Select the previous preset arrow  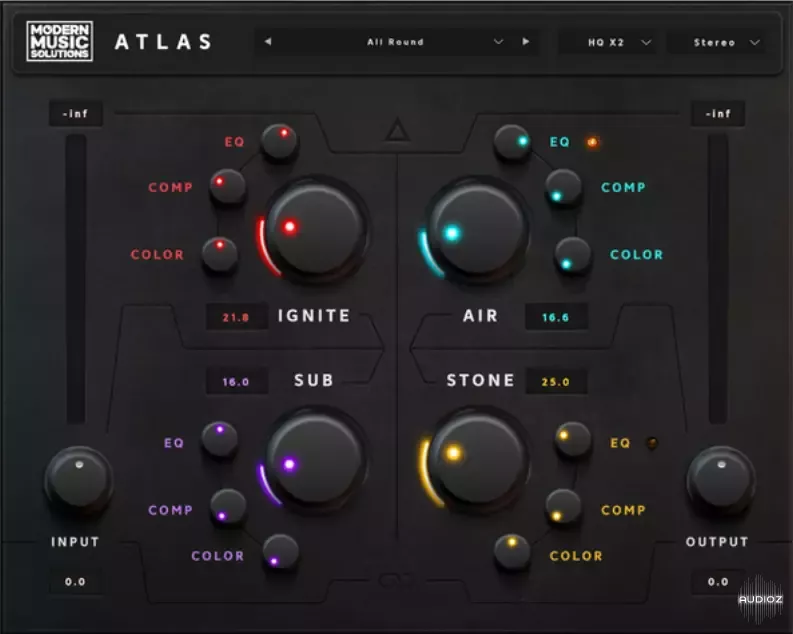pyautogui.click(x=268, y=42)
